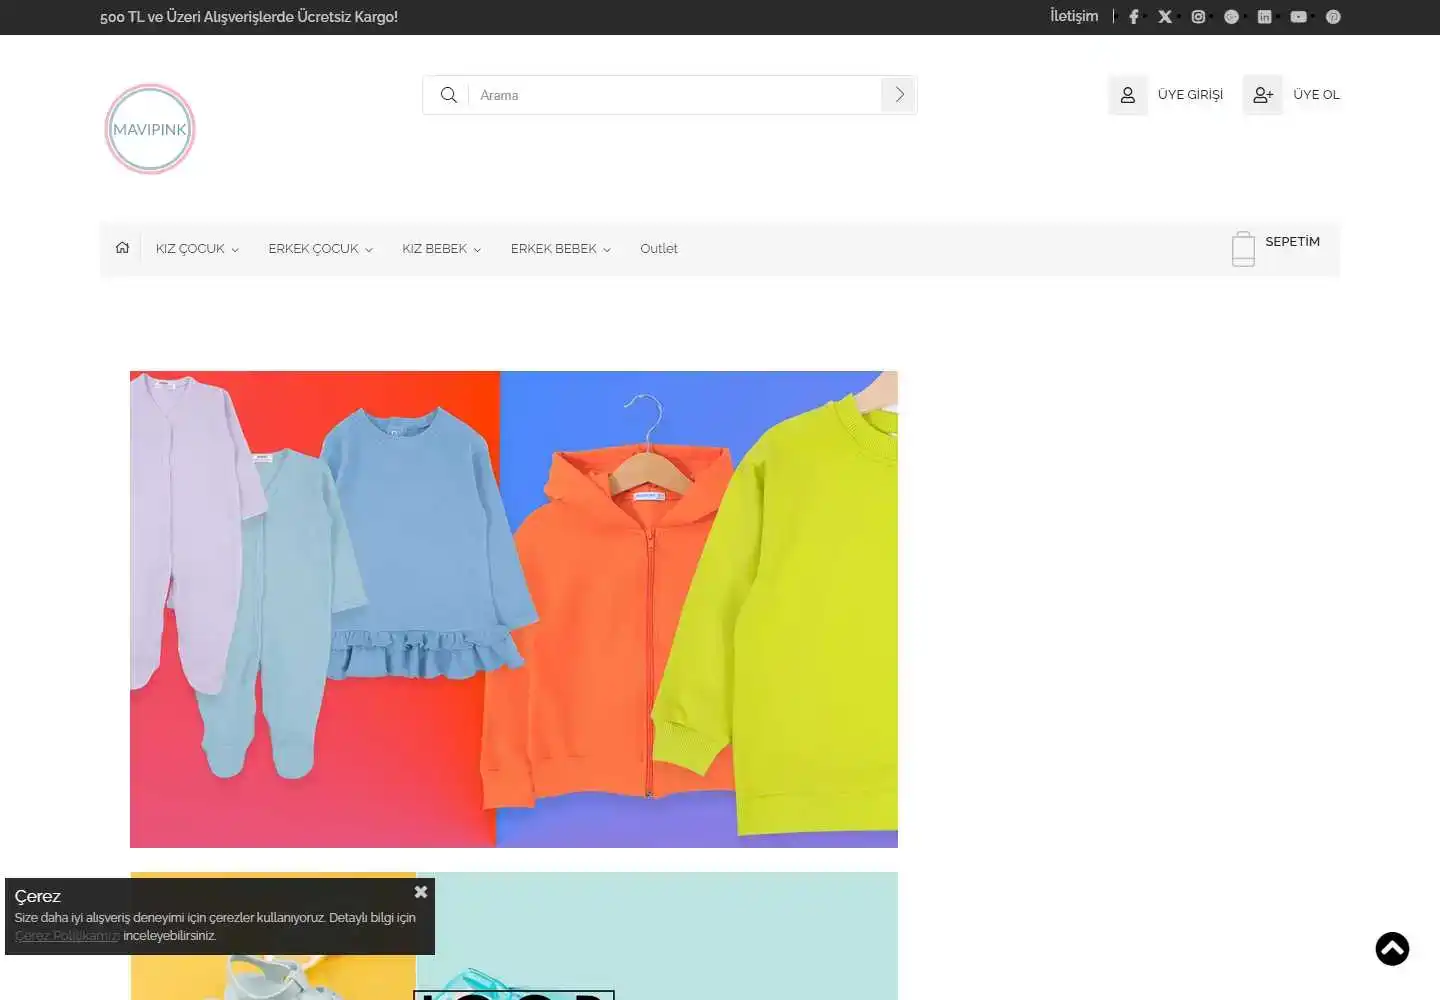Open the Google Plus icon
This screenshot has height=1000, width=1440.
[x=1232, y=17]
